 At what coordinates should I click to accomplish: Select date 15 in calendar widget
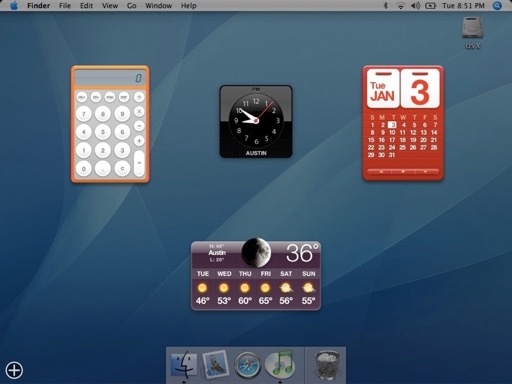click(371, 140)
